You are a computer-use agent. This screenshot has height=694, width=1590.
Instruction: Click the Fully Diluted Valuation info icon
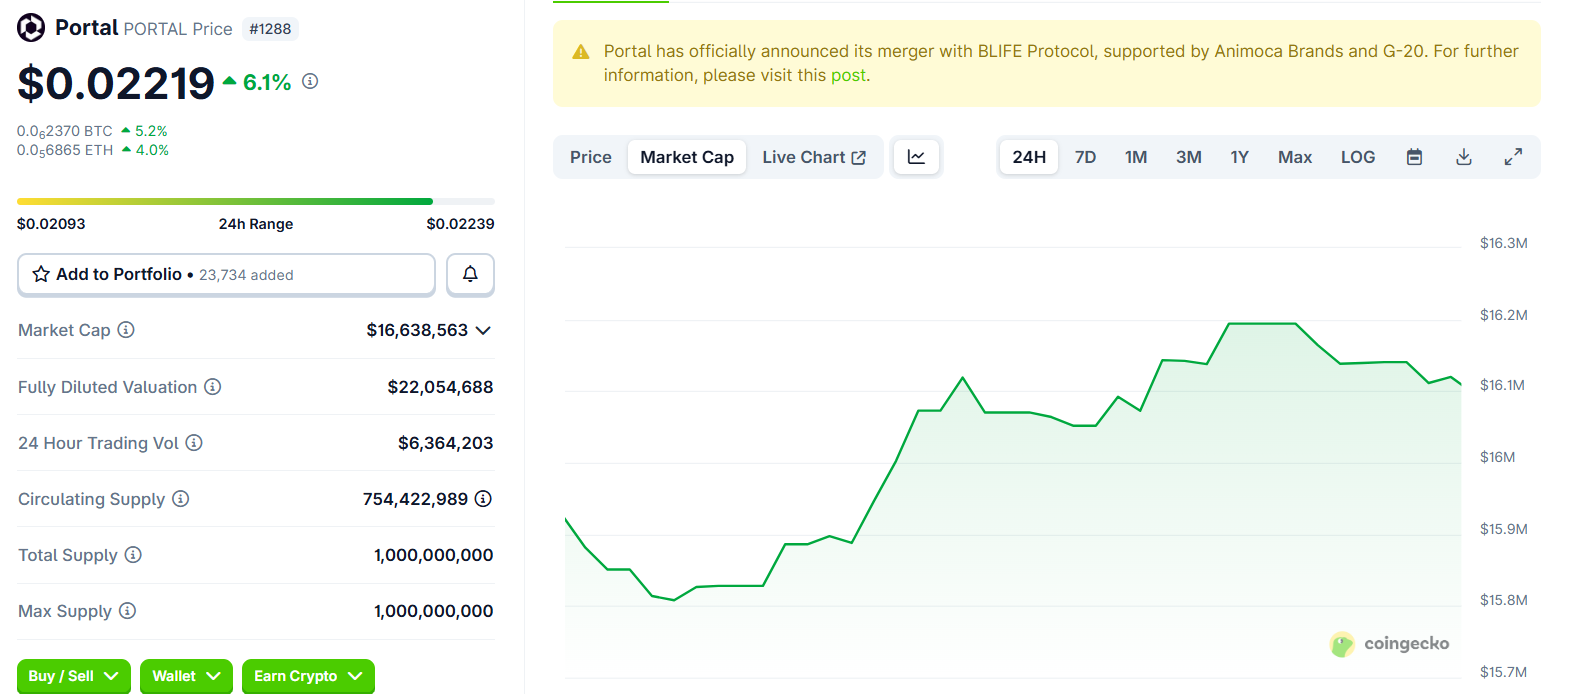(x=213, y=387)
